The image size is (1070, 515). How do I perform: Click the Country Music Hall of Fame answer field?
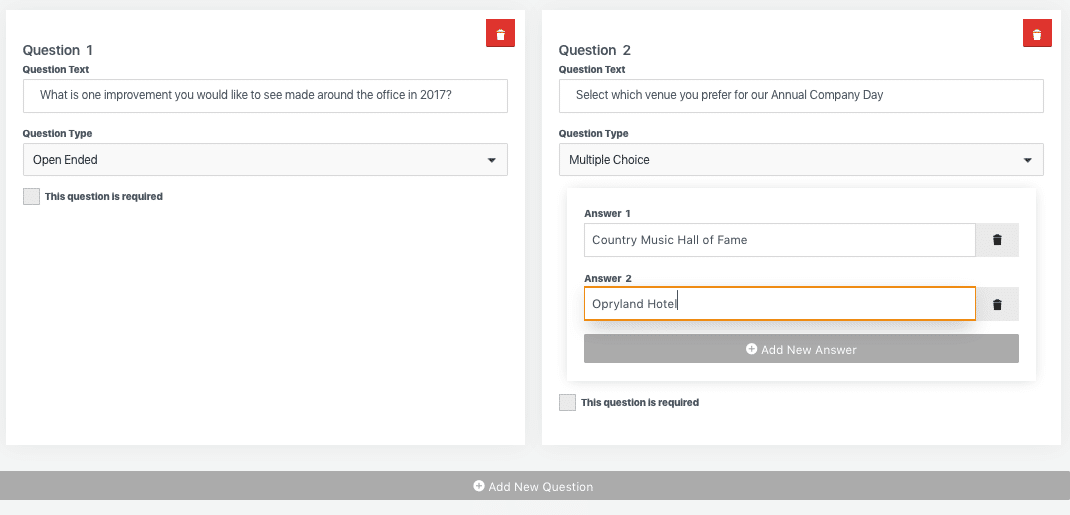coord(780,240)
